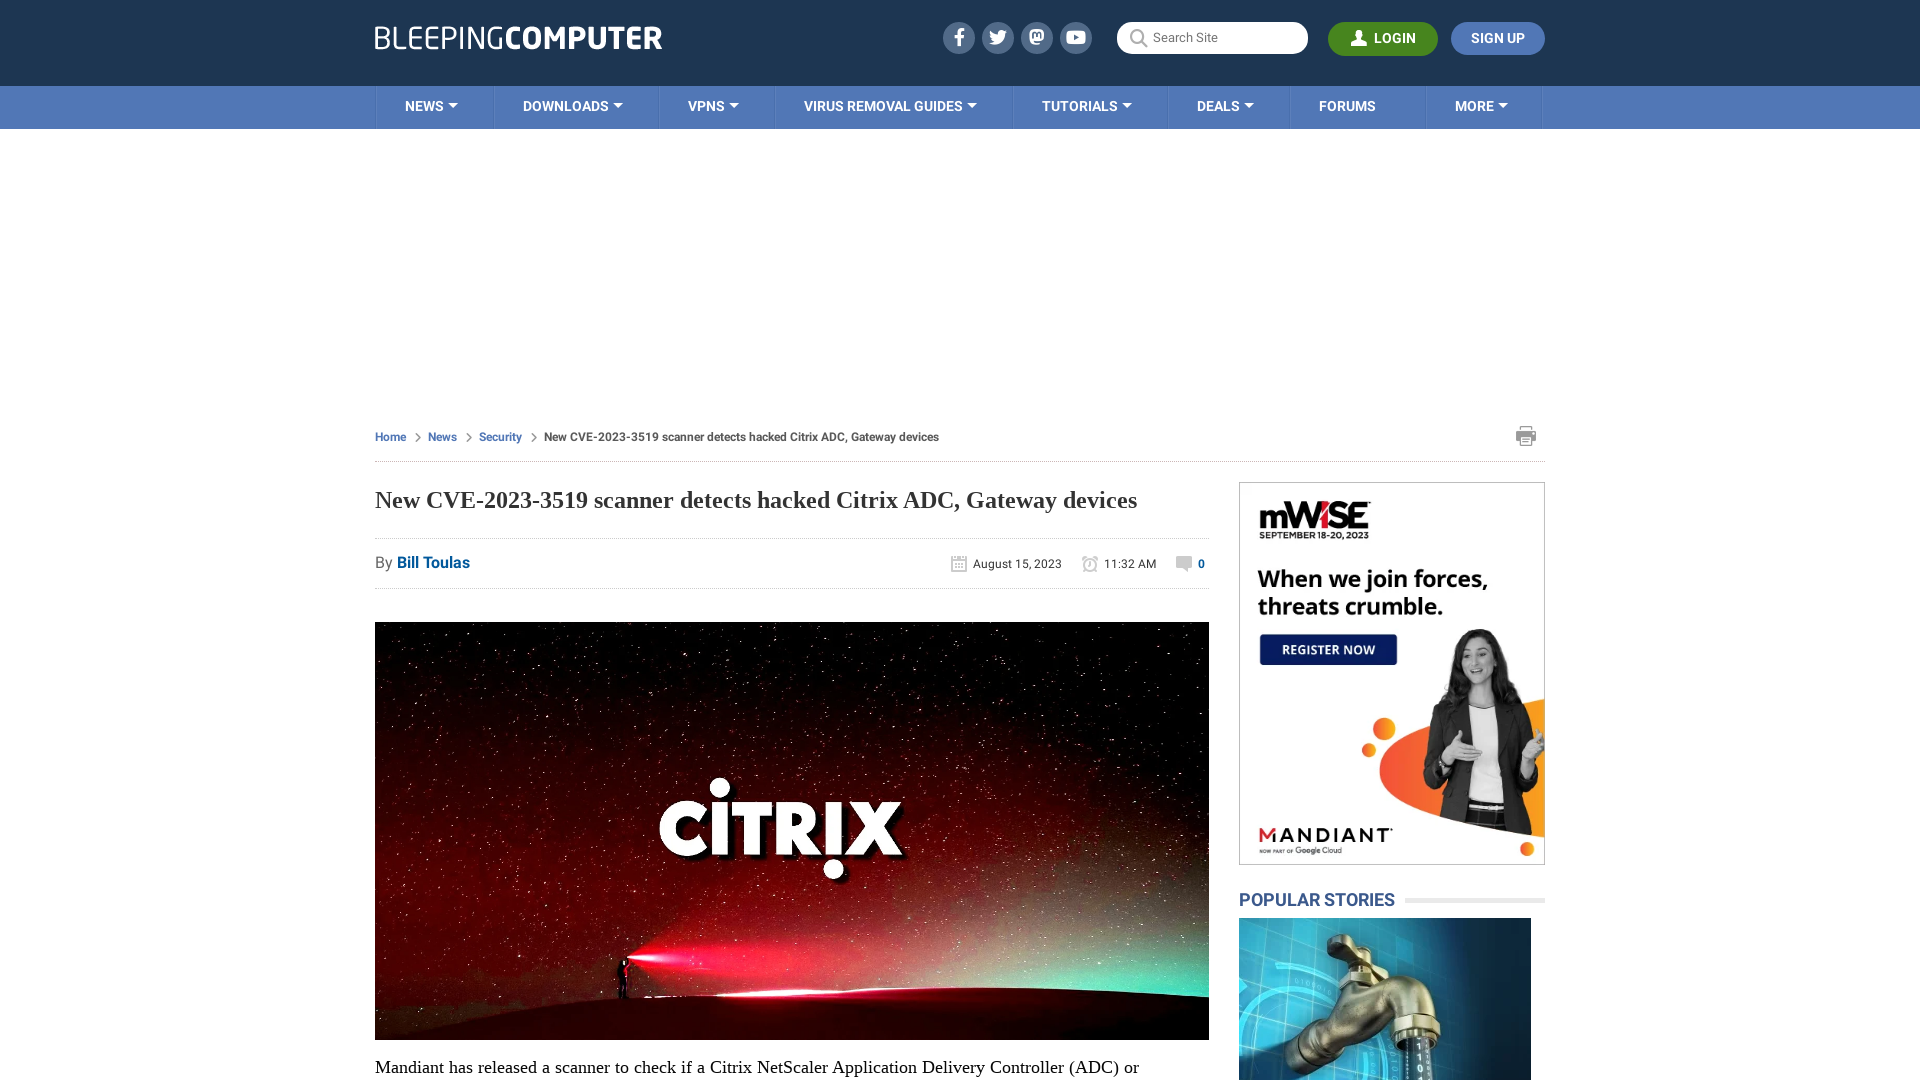Click the calendar date icon near August 15
Image resolution: width=1920 pixels, height=1080 pixels.
(x=959, y=563)
